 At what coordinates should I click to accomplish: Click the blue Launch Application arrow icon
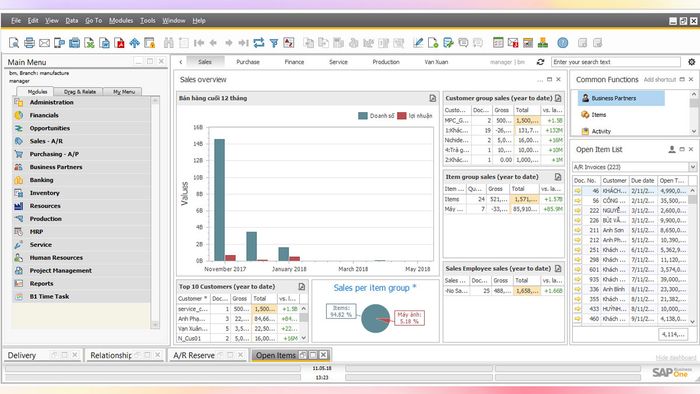point(134,43)
